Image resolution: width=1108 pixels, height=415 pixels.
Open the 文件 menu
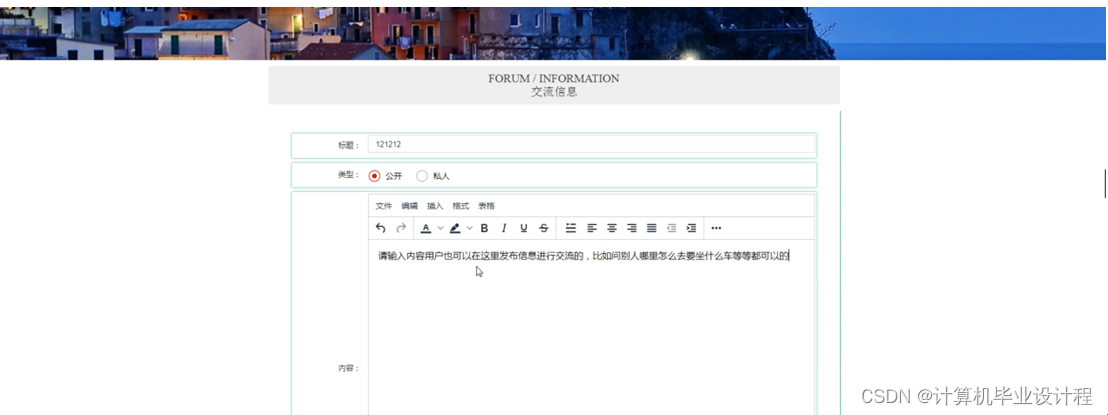click(383, 206)
